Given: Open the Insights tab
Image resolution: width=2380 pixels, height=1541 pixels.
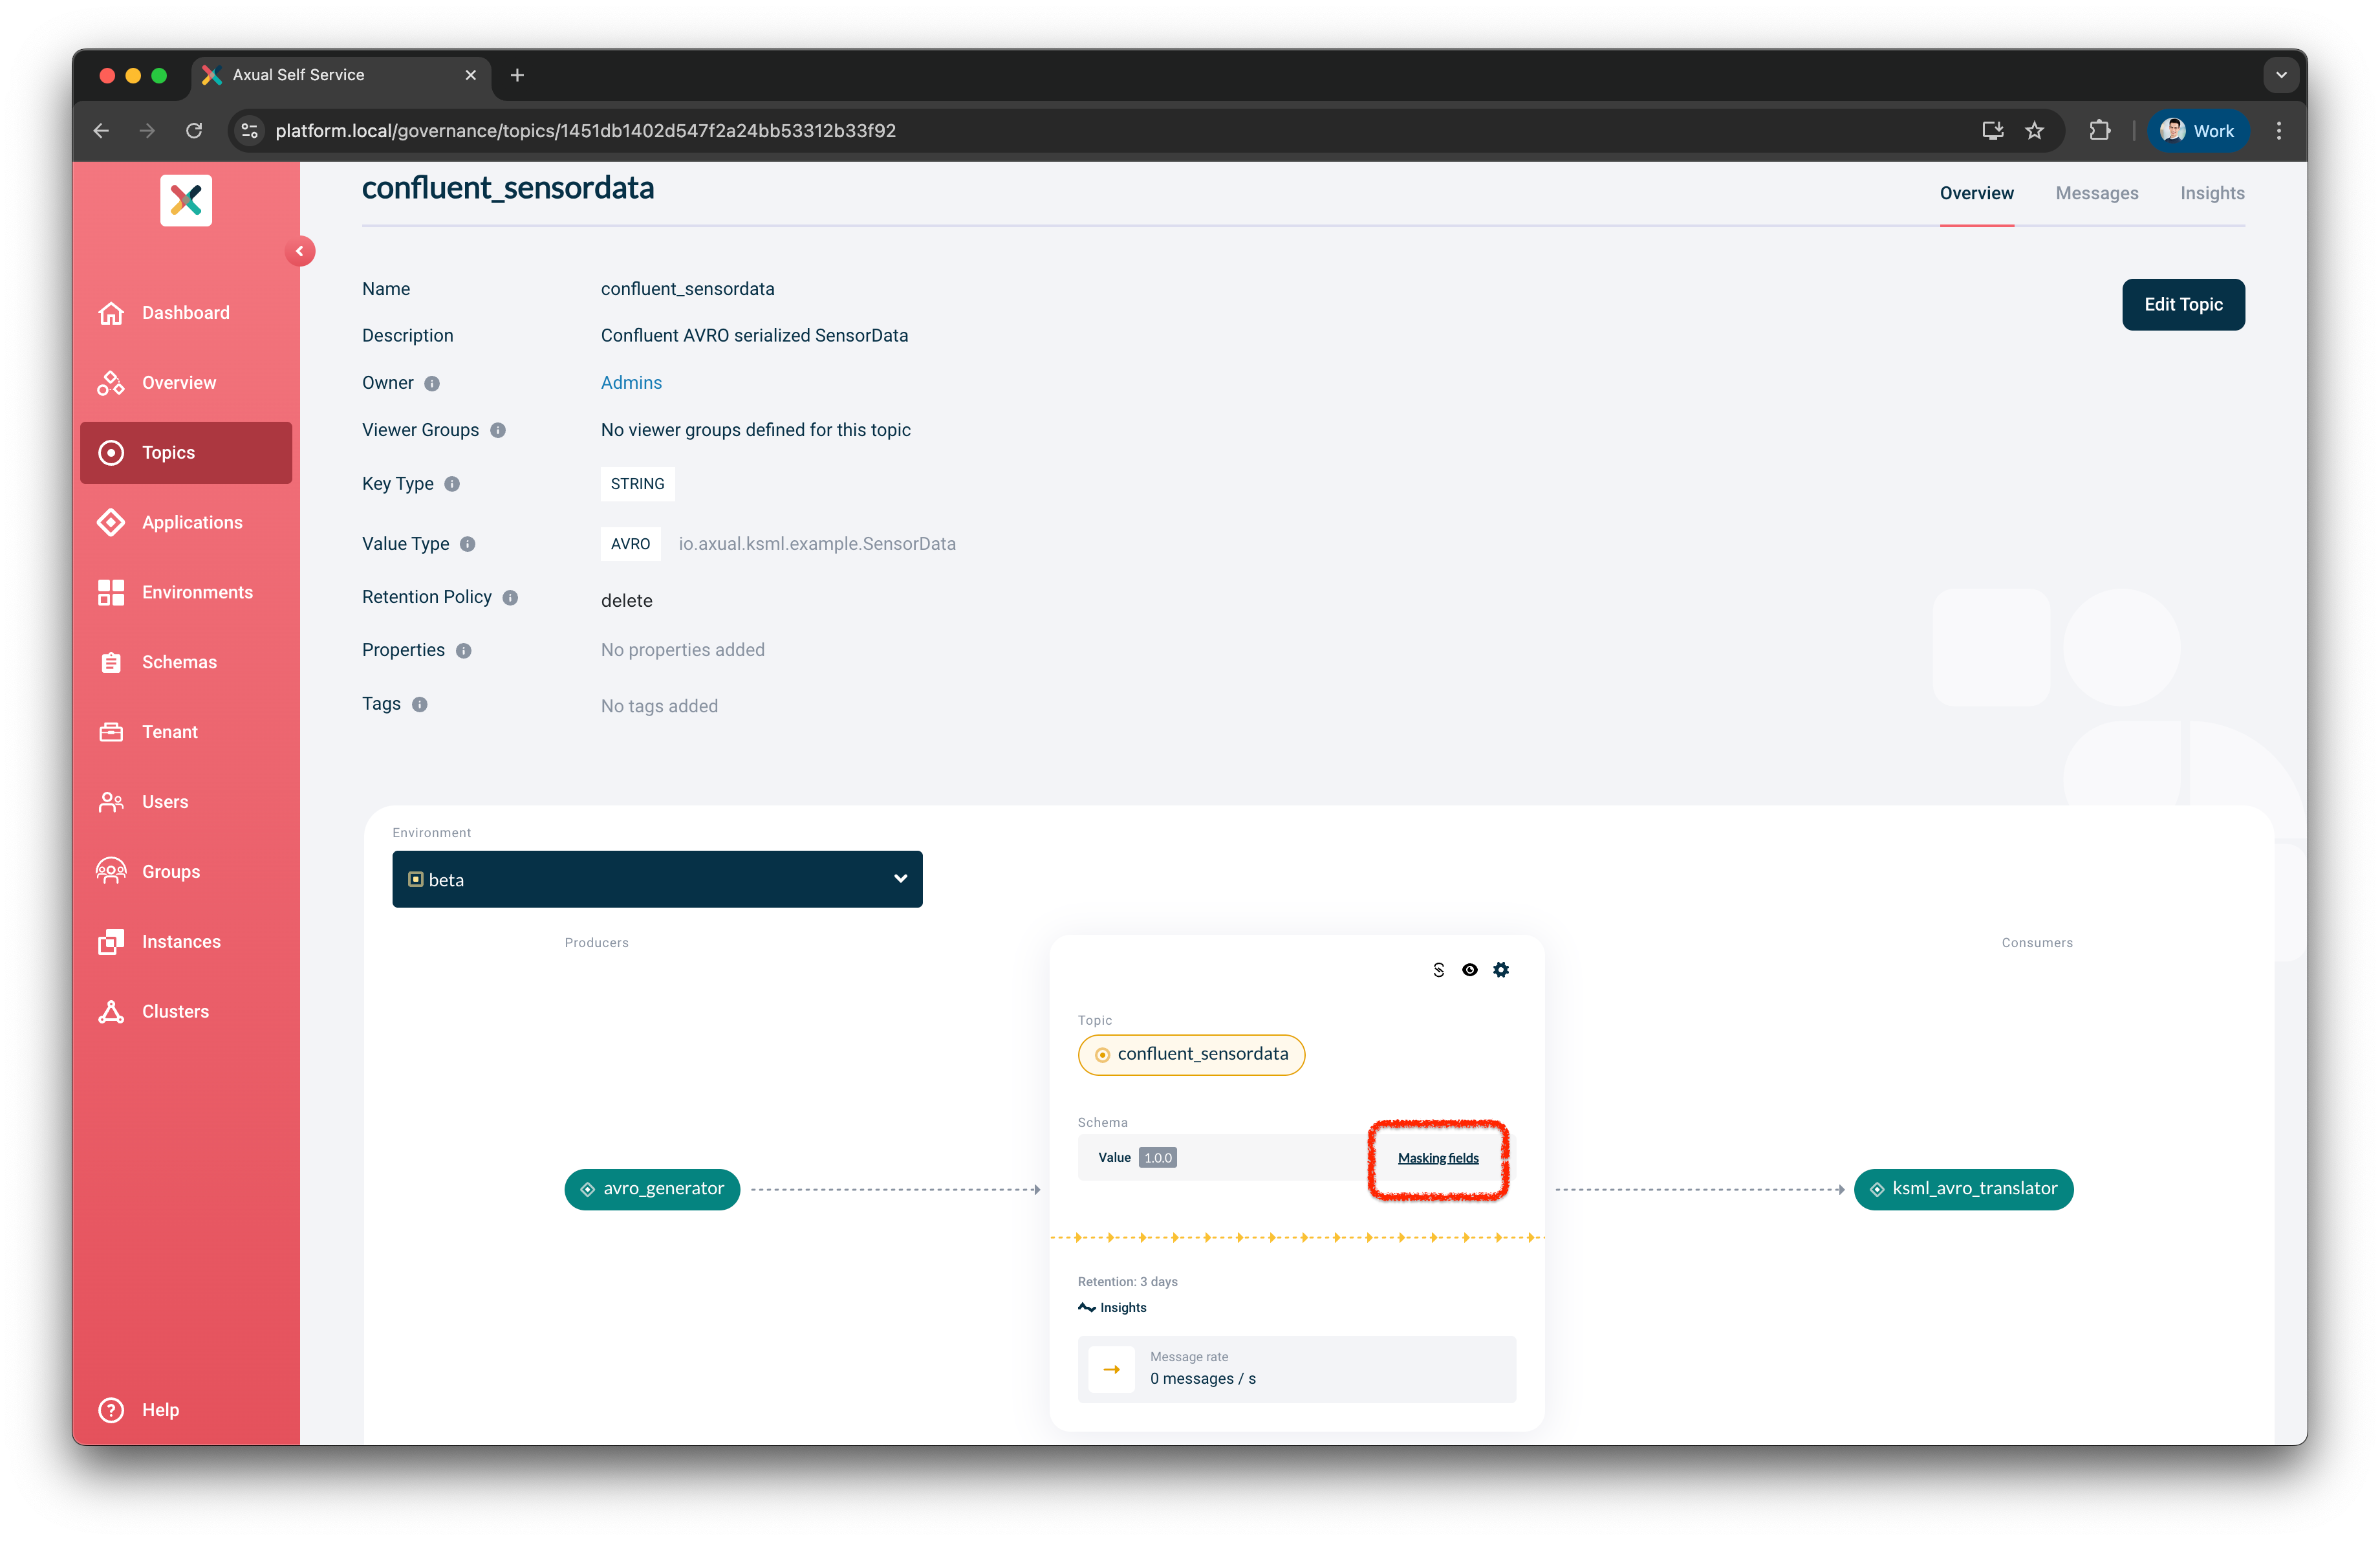Looking at the screenshot, I should point(2212,193).
